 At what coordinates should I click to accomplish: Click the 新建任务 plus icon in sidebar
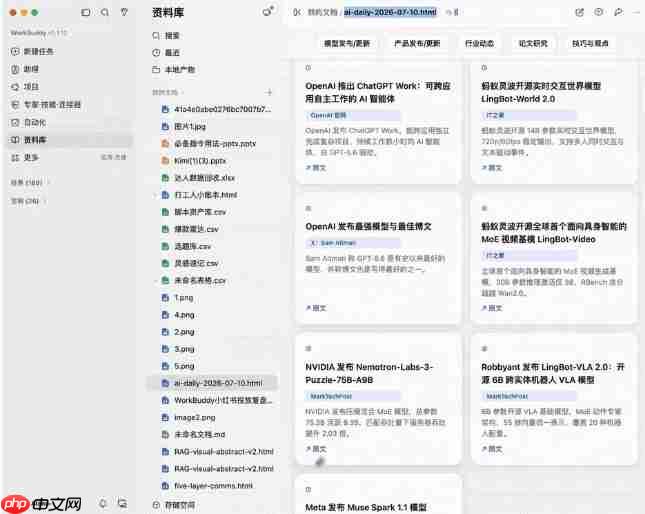pyautogui.click(x=15, y=51)
